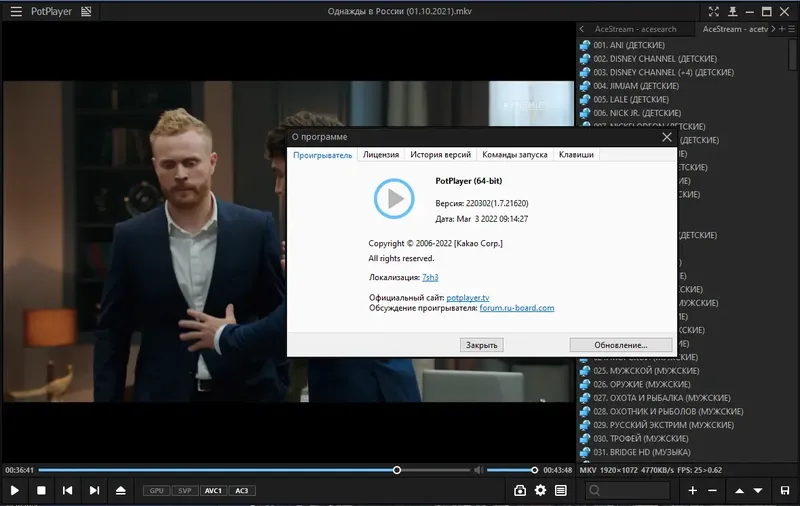Toggle GPU hardware acceleration indicator
The width and height of the screenshot is (800, 506).
(157, 491)
